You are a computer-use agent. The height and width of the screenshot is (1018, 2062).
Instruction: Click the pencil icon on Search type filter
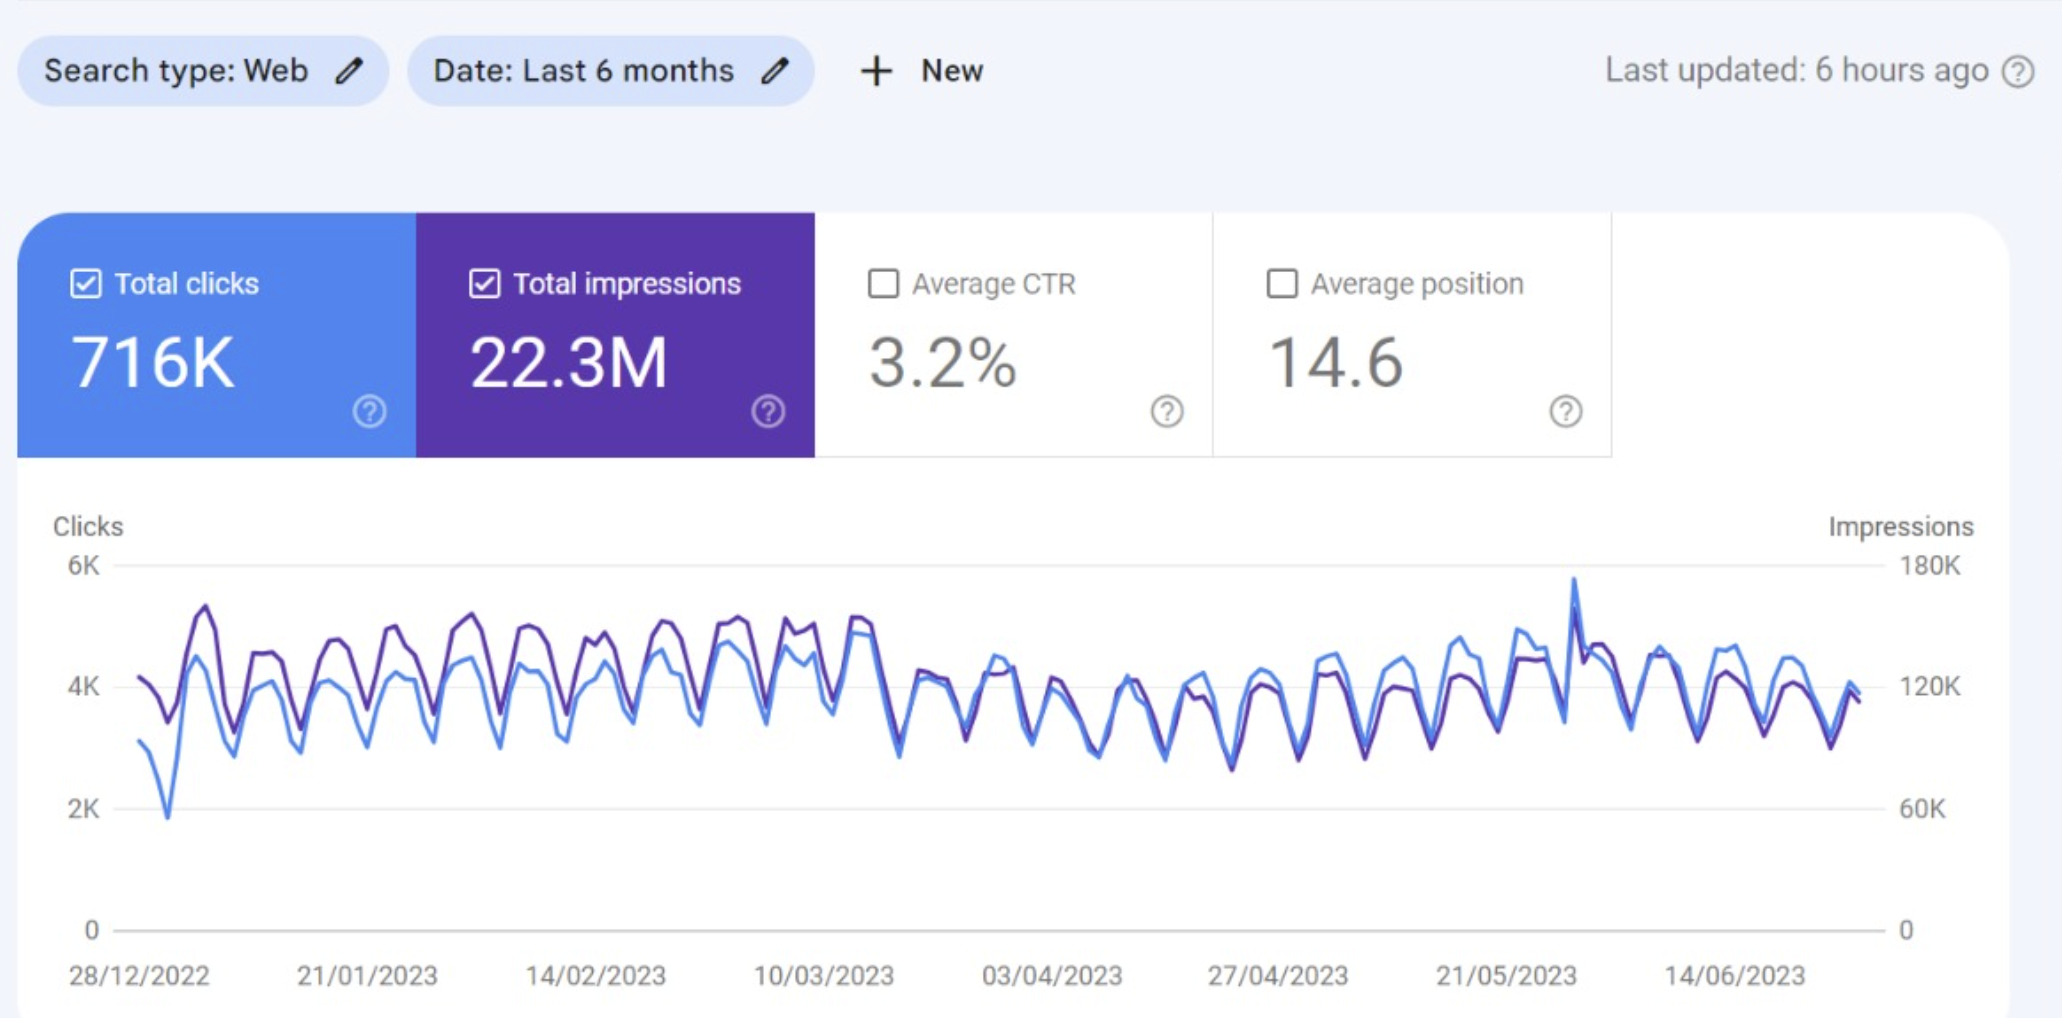pos(349,70)
